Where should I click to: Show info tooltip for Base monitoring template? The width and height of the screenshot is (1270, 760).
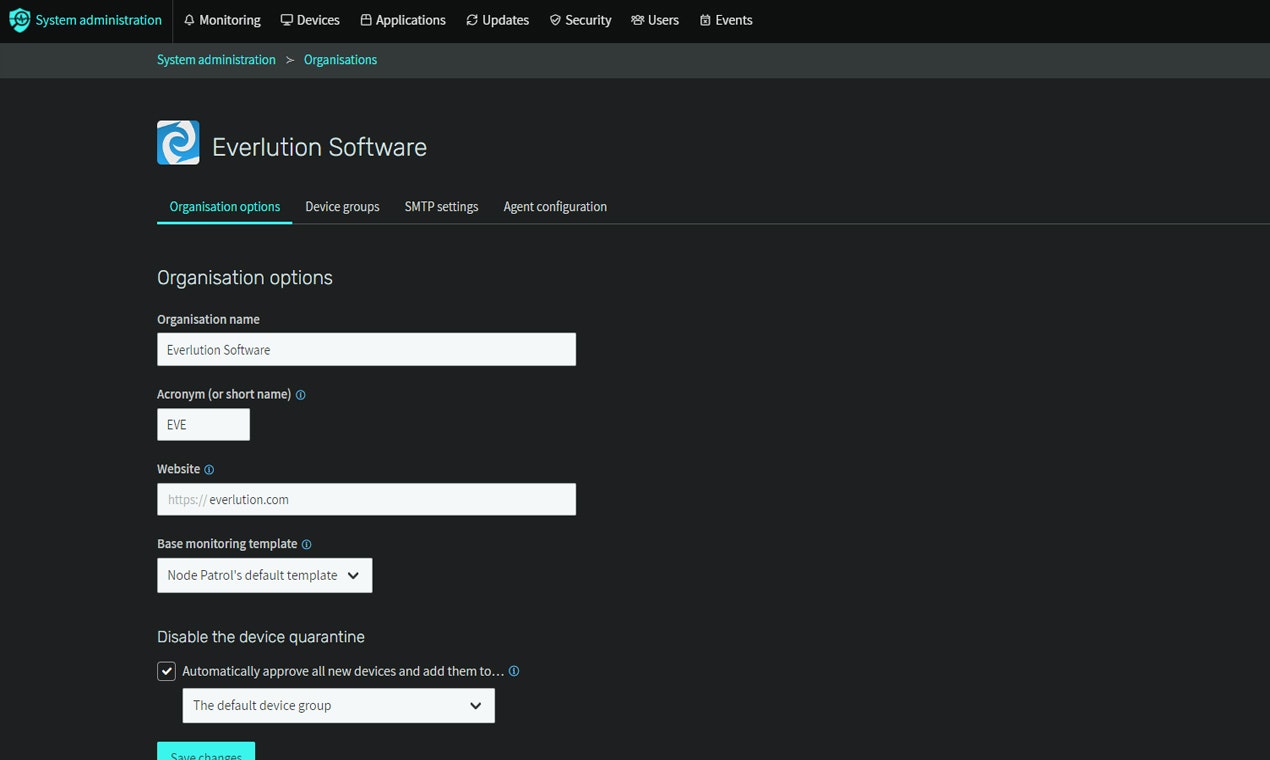(x=307, y=545)
